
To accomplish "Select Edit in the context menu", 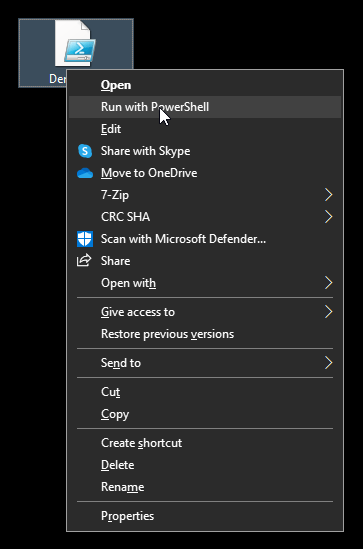I will (205, 129).
